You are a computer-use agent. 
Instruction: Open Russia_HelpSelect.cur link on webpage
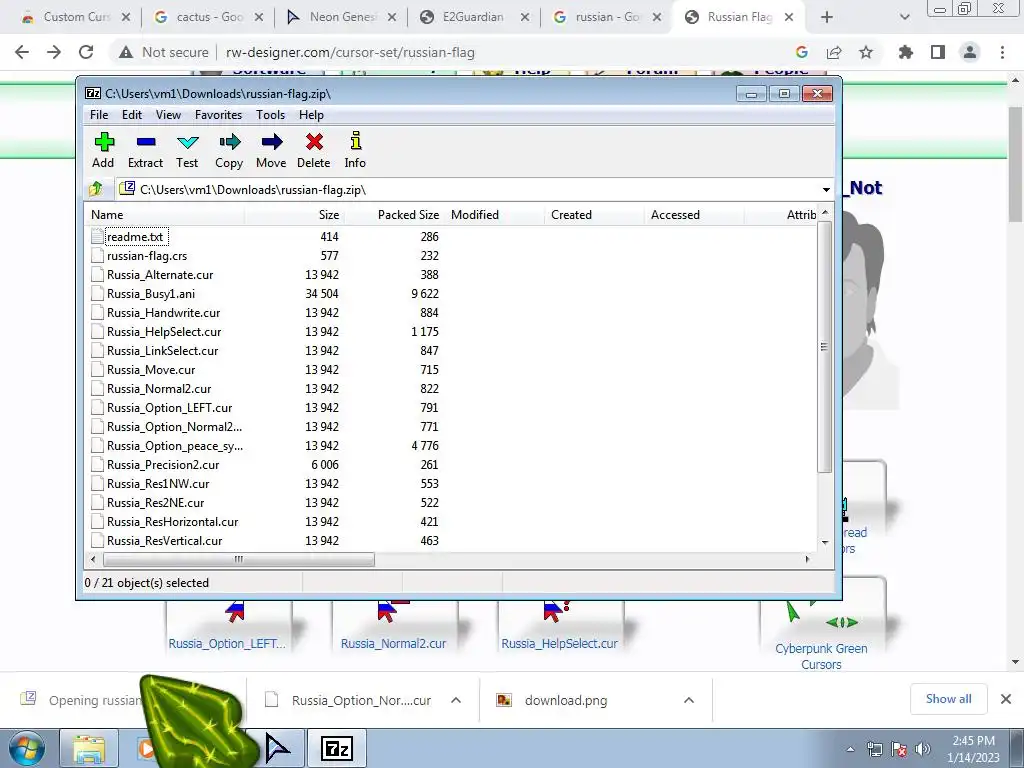click(559, 644)
